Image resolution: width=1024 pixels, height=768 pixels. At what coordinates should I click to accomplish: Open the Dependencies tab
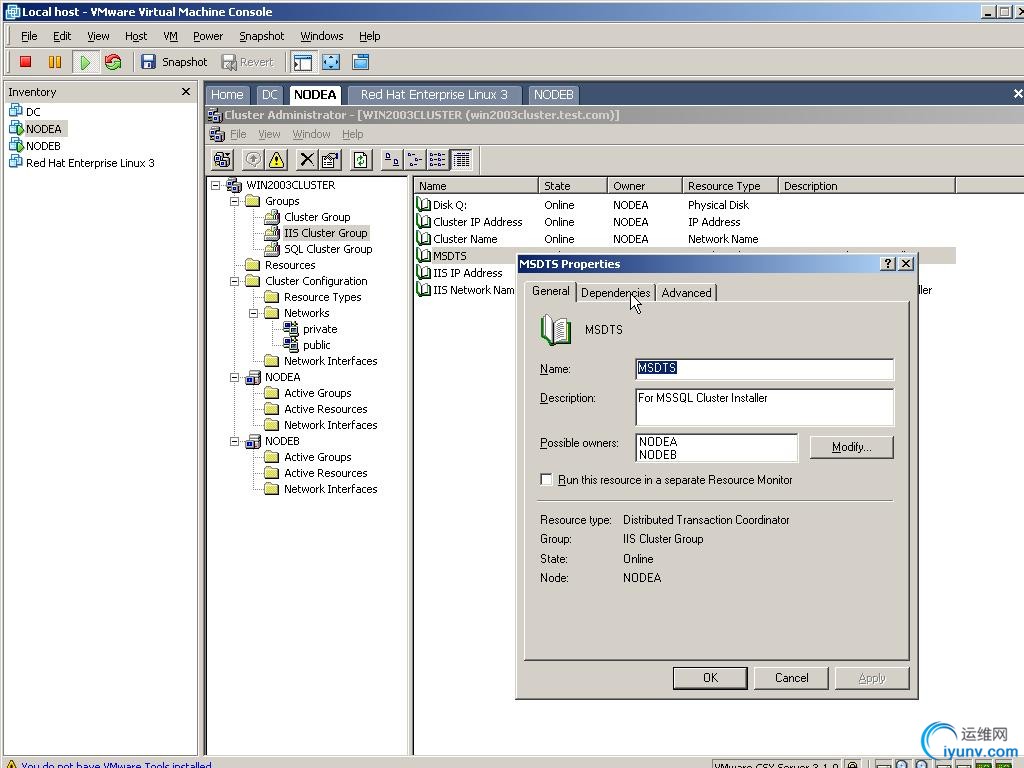pos(615,293)
